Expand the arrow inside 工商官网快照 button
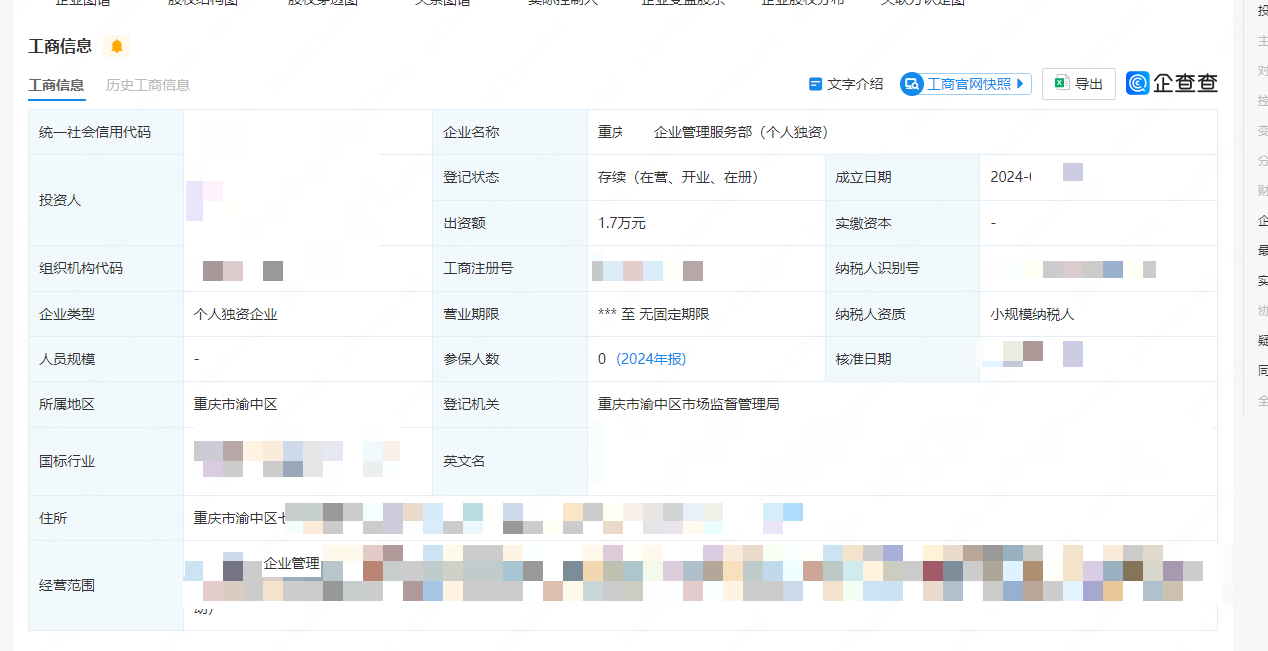Image resolution: width=1268 pixels, height=651 pixels. tap(1019, 84)
